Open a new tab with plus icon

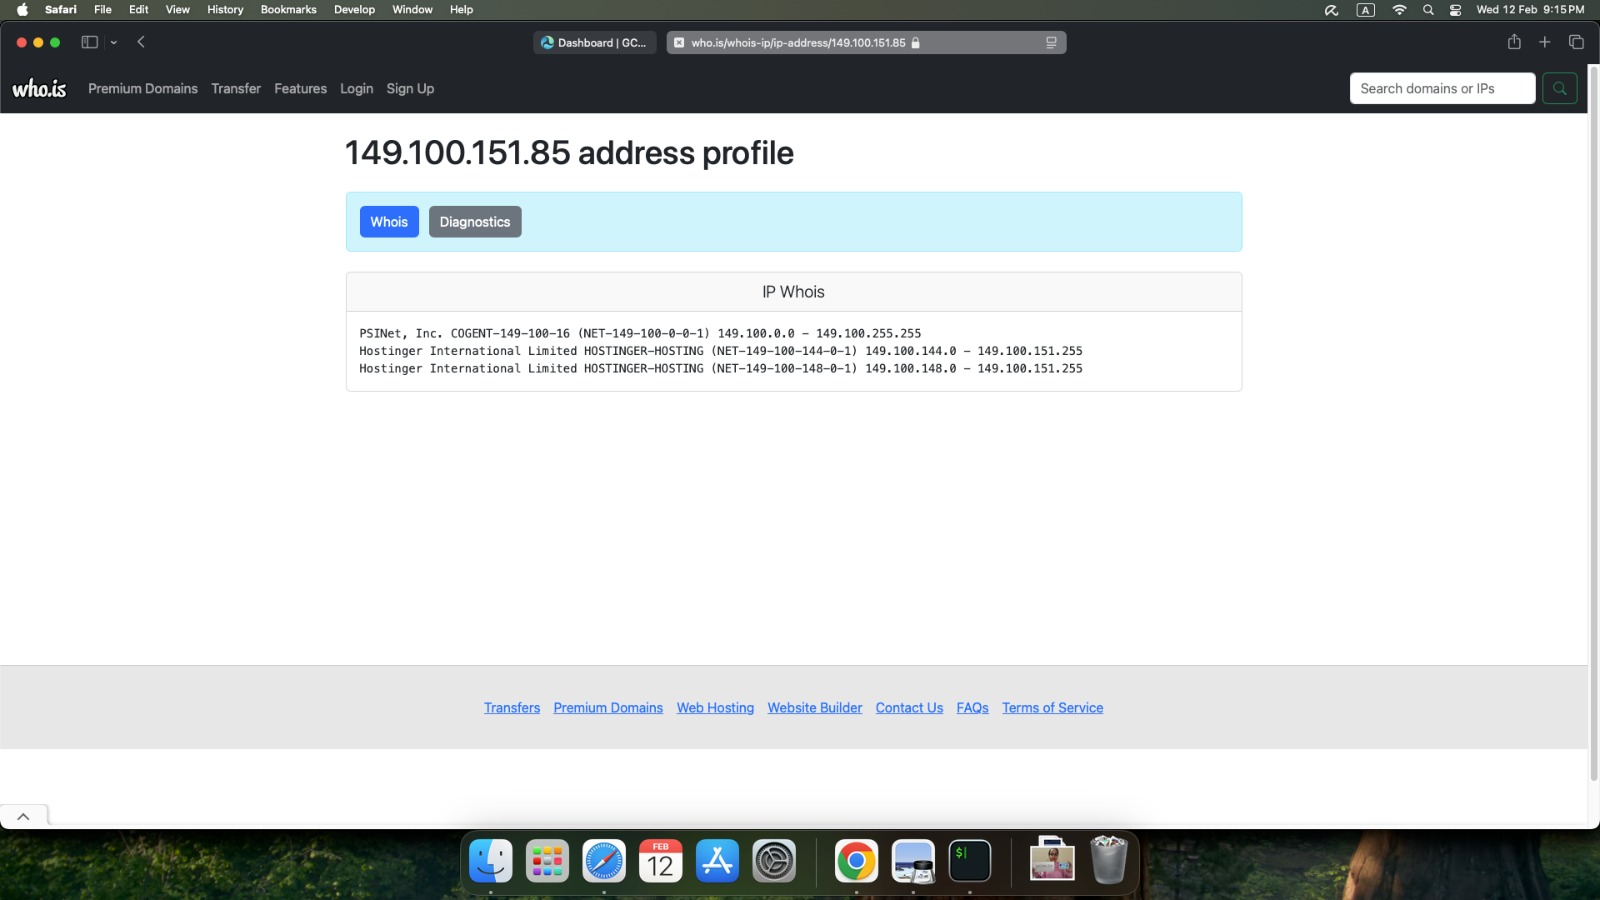[x=1545, y=42]
